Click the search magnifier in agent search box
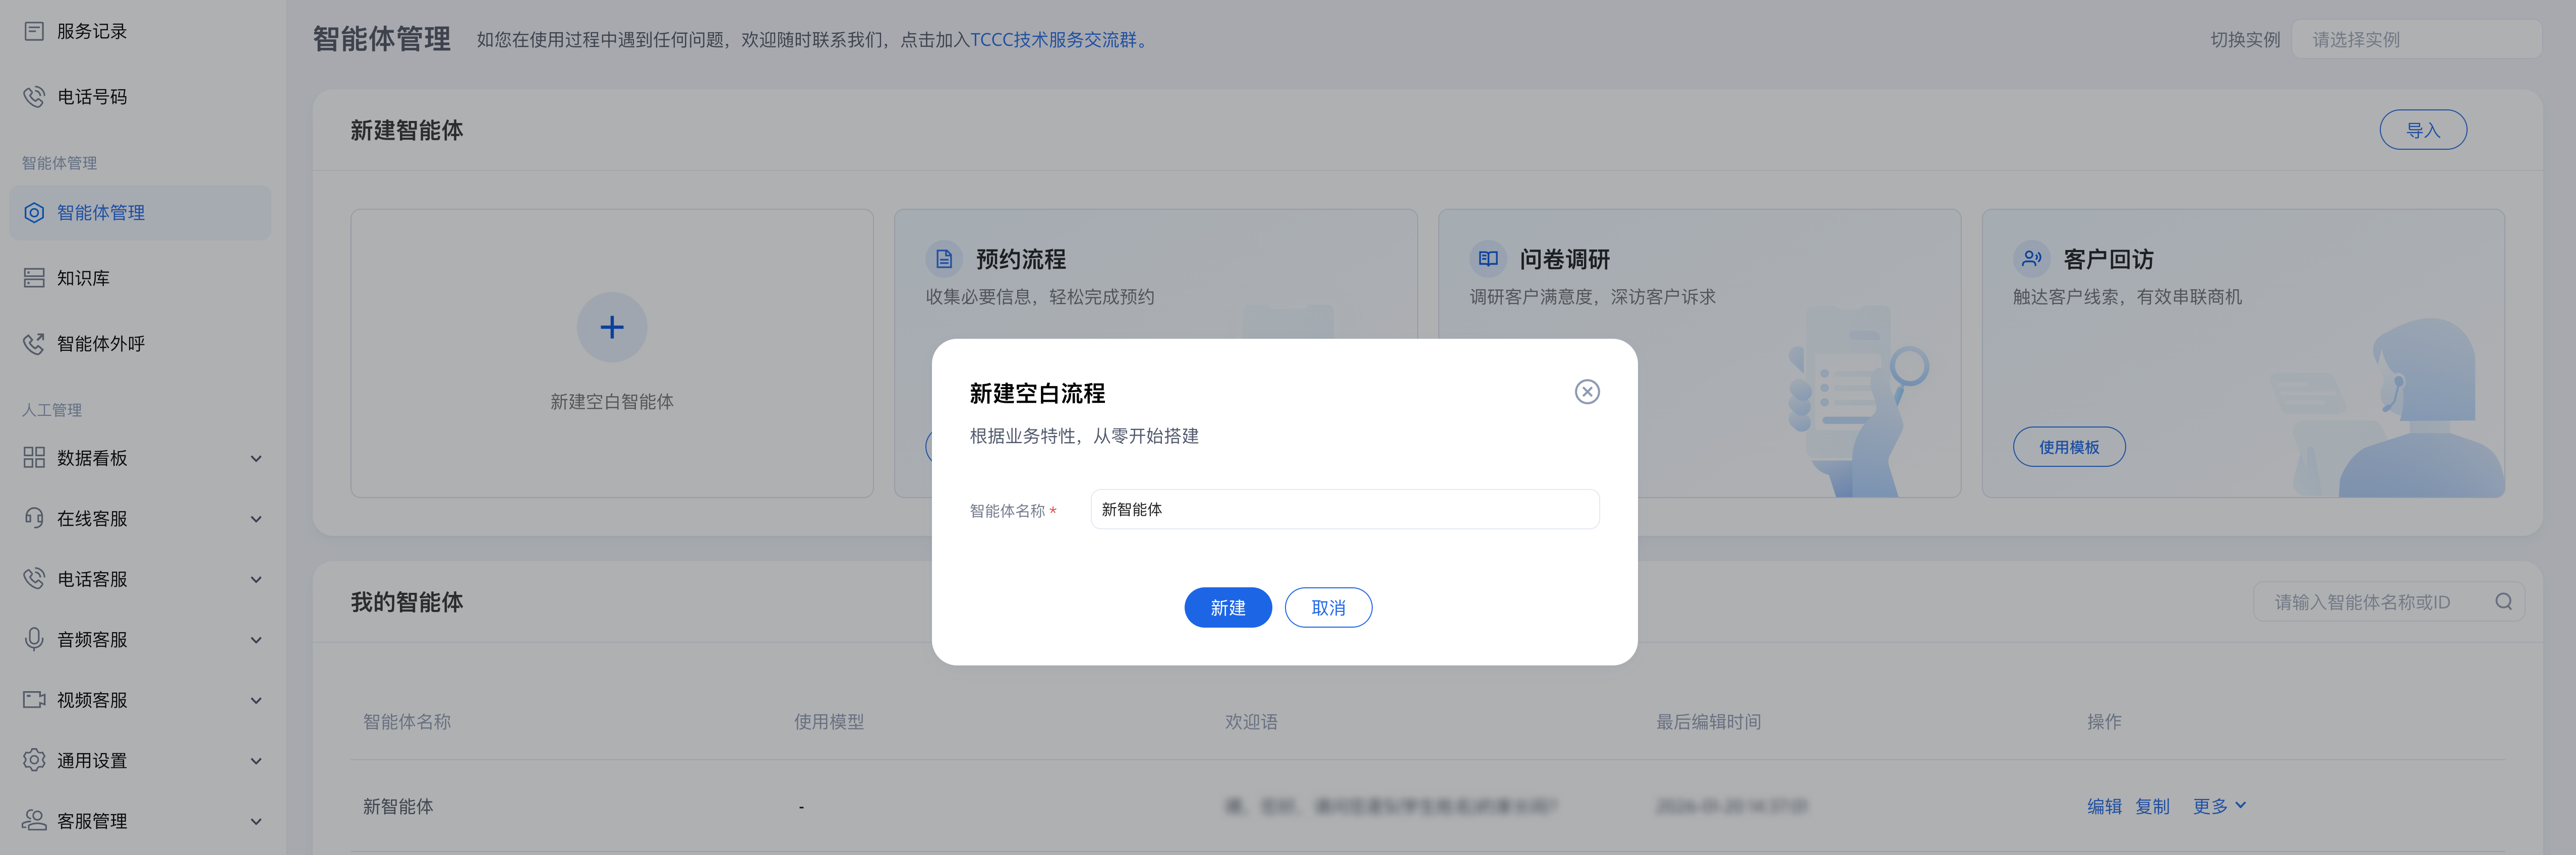Image resolution: width=2576 pixels, height=855 pixels. pyautogui.click(x=2503, y=601)
